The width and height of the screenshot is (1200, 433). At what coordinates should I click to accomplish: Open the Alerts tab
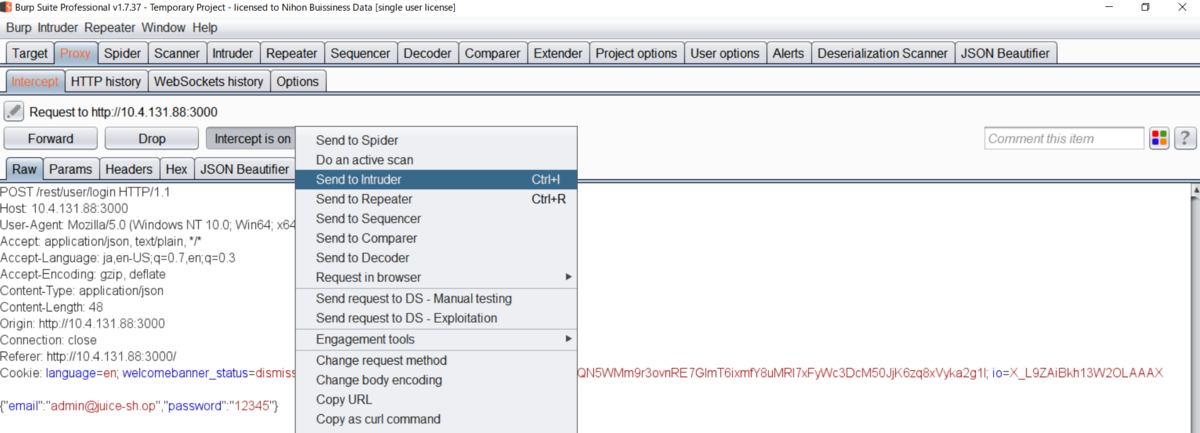[788, 53]
